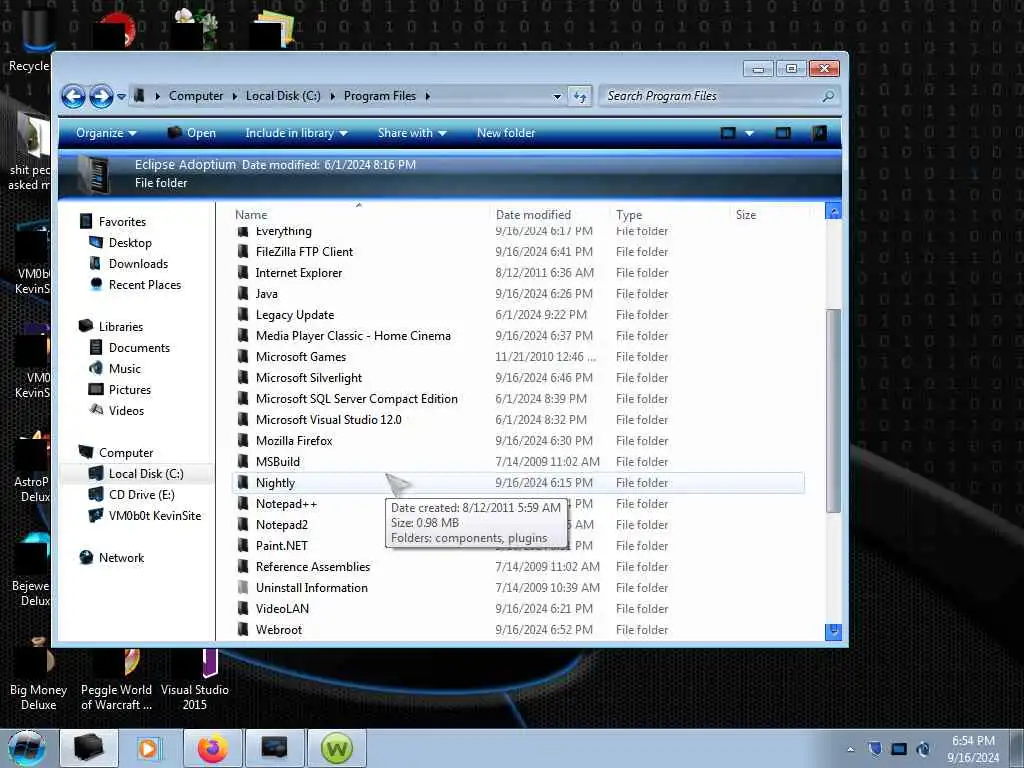Expand the view options dropdown arrow
Image resolution: width=1024 pixels, height=768 pixels.
click(x=749, y=133)
